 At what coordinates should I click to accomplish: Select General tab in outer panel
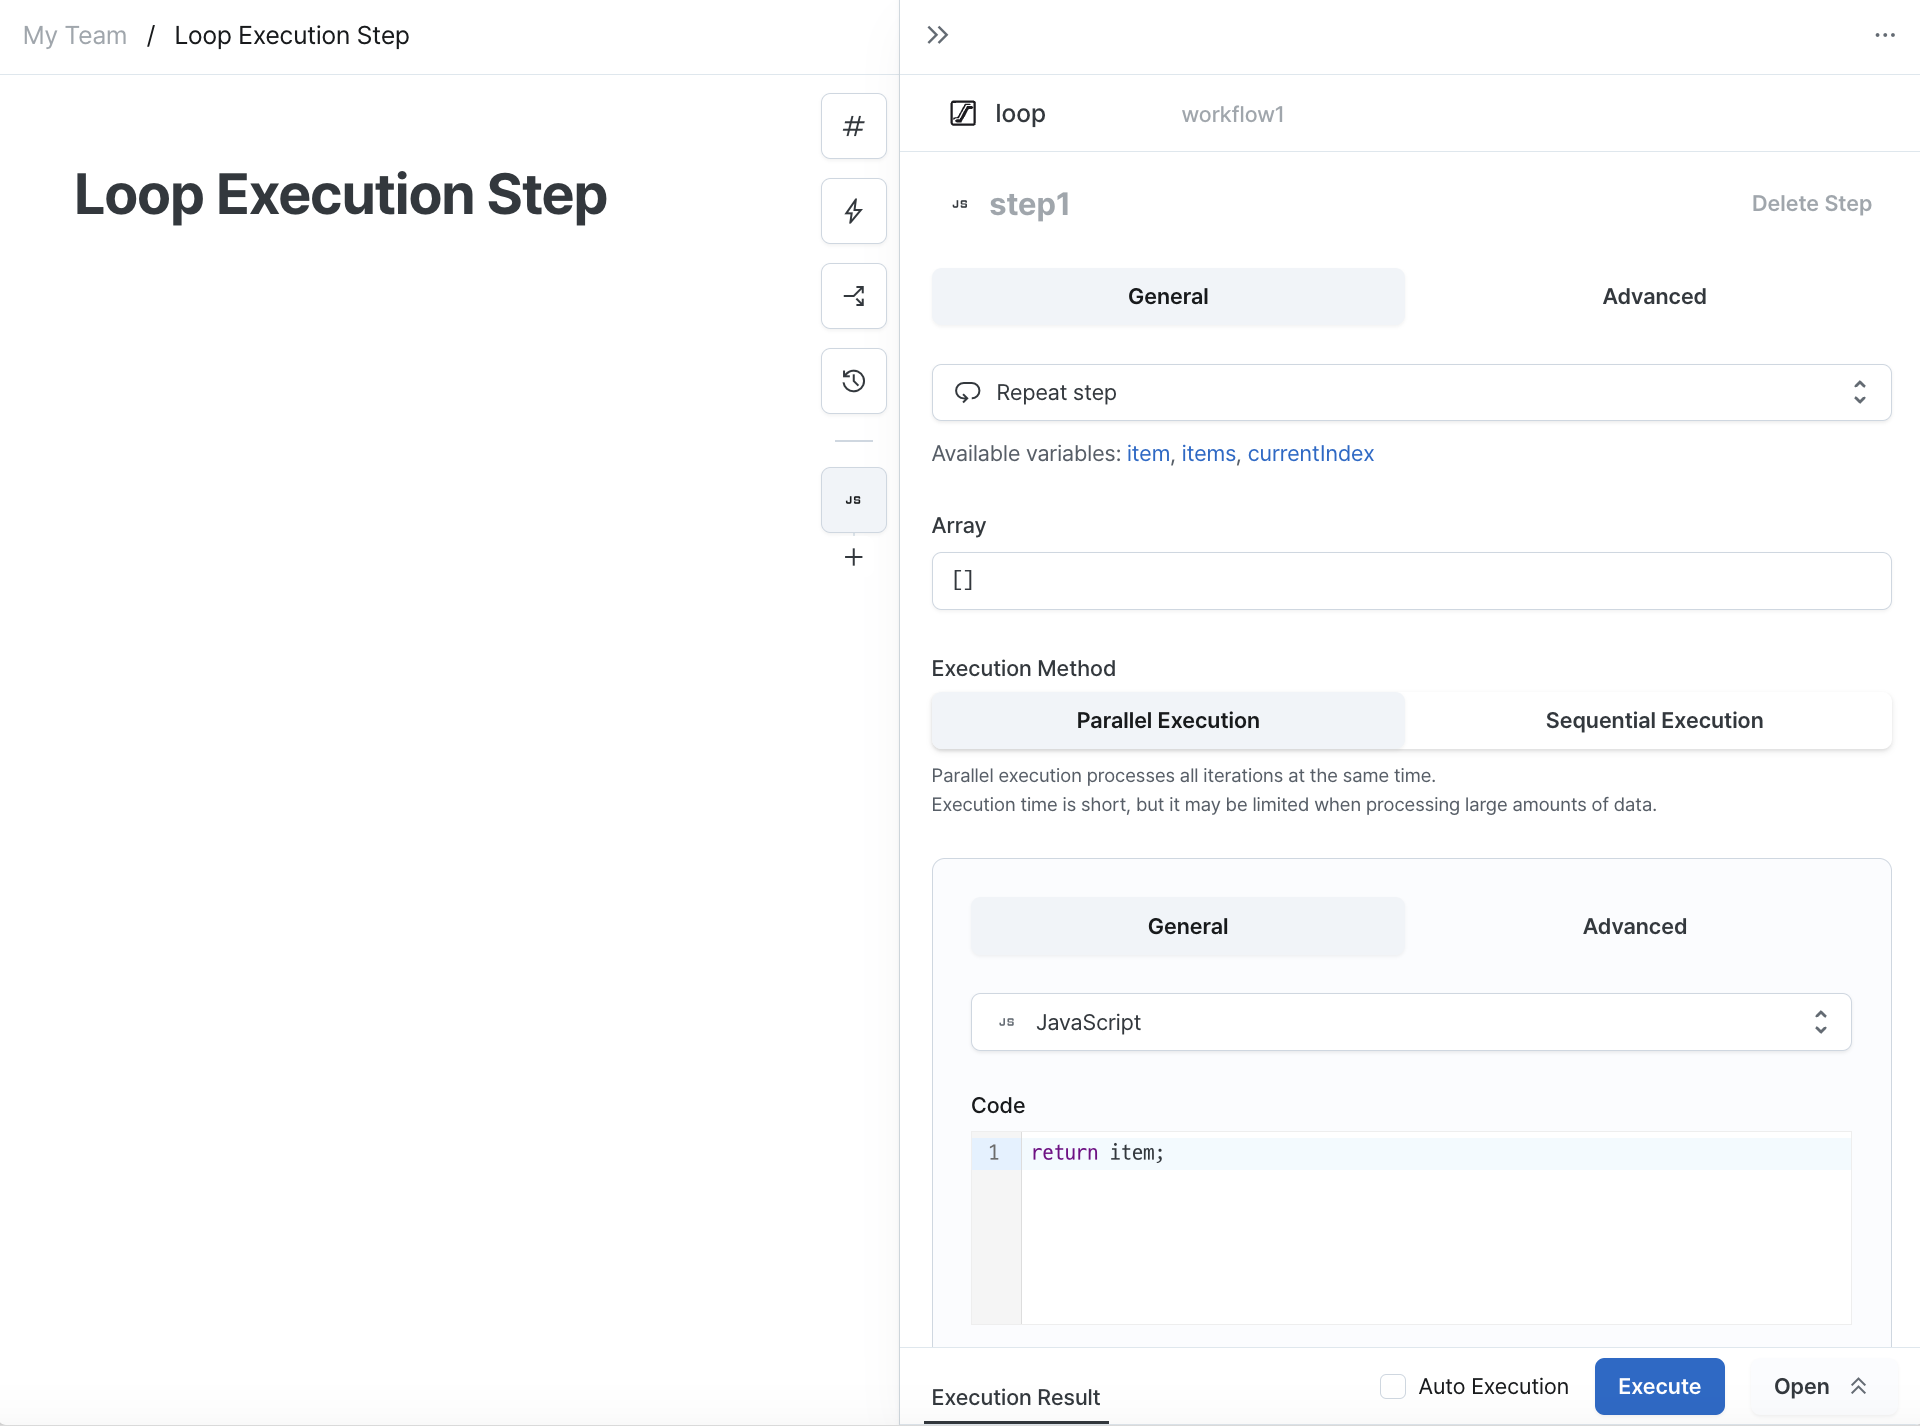[1168, 295]
